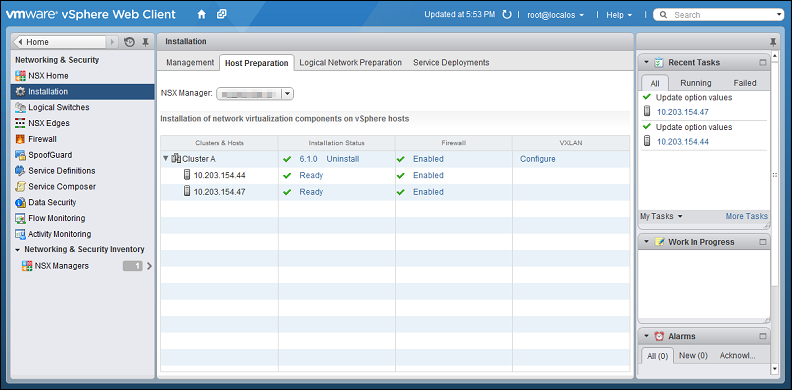
Task: Click the Service Composer icon
Action: 20,186
